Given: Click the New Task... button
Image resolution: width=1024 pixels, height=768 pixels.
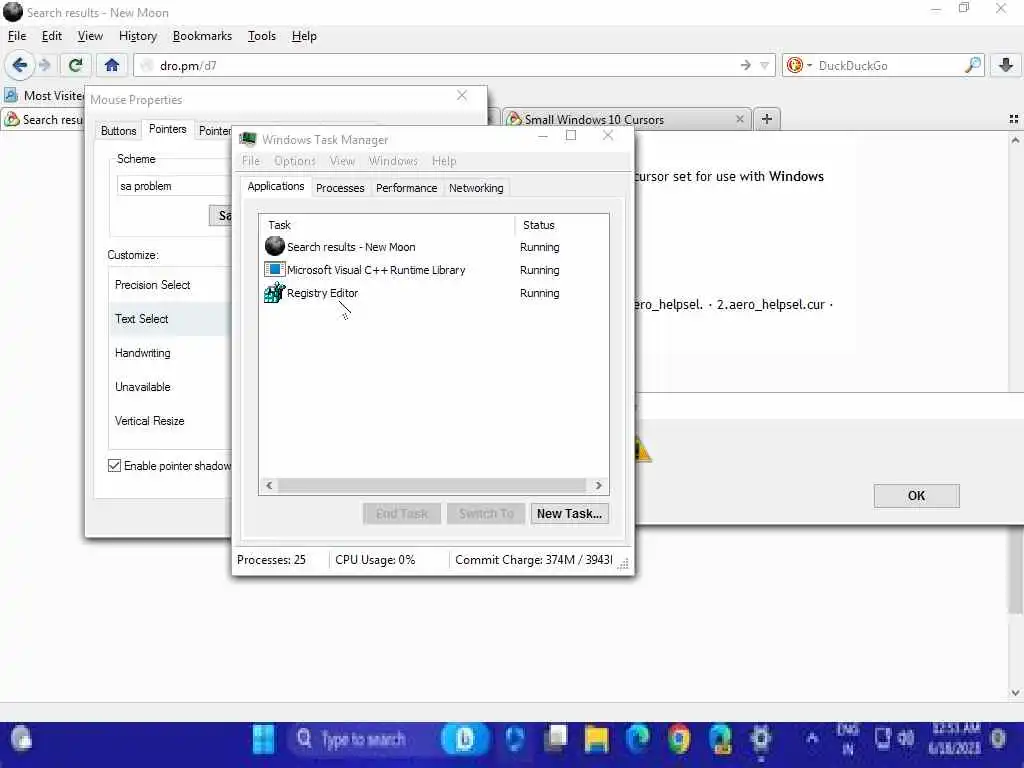Looking at the screenshot, I should click(569, 513).
